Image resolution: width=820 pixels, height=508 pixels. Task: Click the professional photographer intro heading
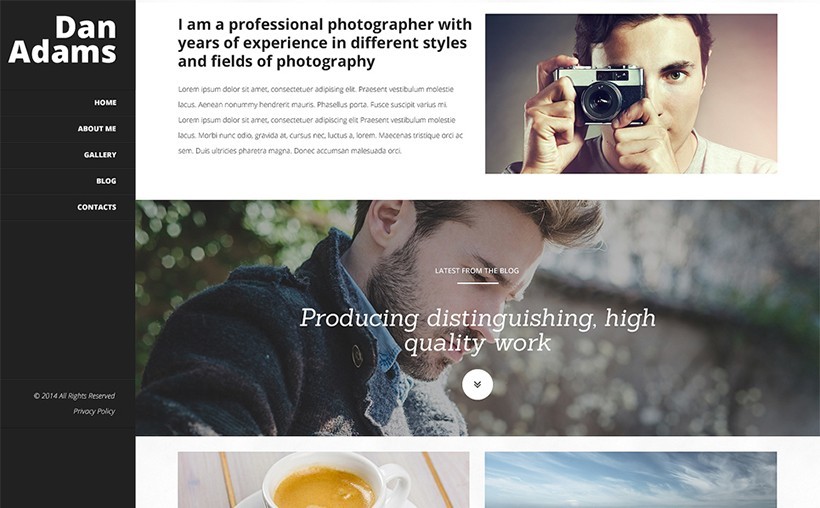pyautogui.click(x=325, y=43)
